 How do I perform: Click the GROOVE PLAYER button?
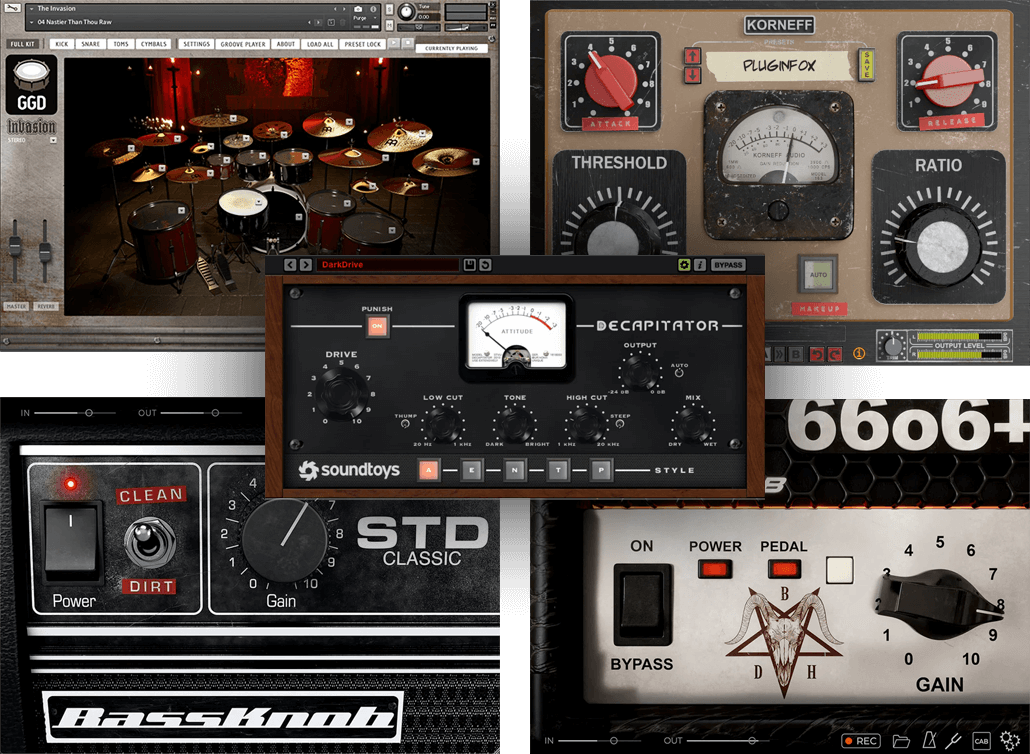point(243,44)
